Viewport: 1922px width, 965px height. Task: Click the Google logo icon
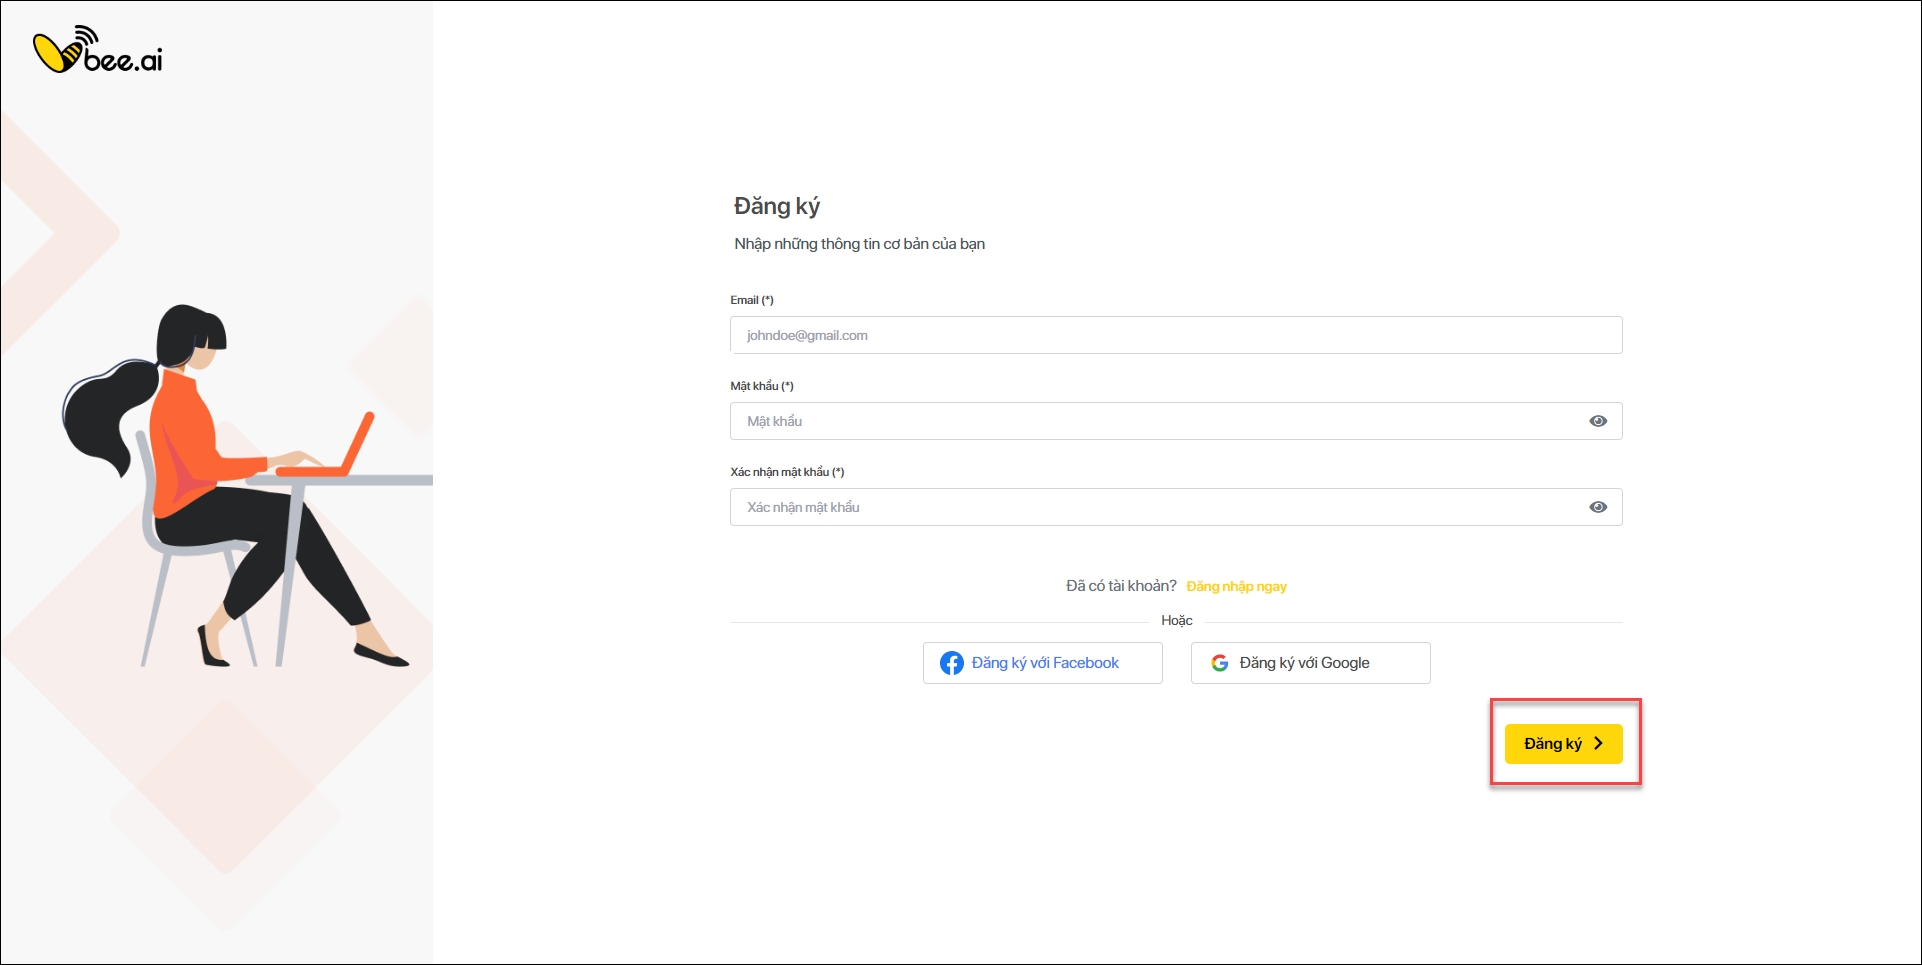click(1220, 663)
